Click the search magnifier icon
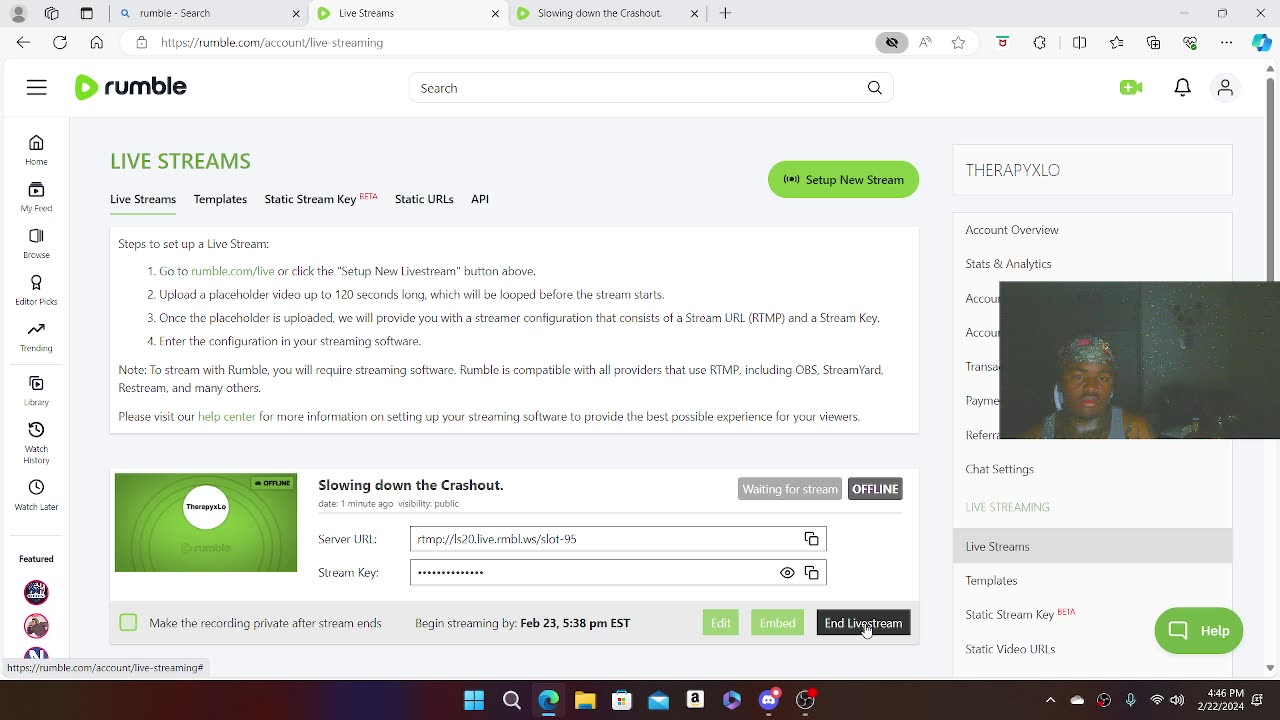This screenshot has width=1280, height=720. tap(875, 88)
